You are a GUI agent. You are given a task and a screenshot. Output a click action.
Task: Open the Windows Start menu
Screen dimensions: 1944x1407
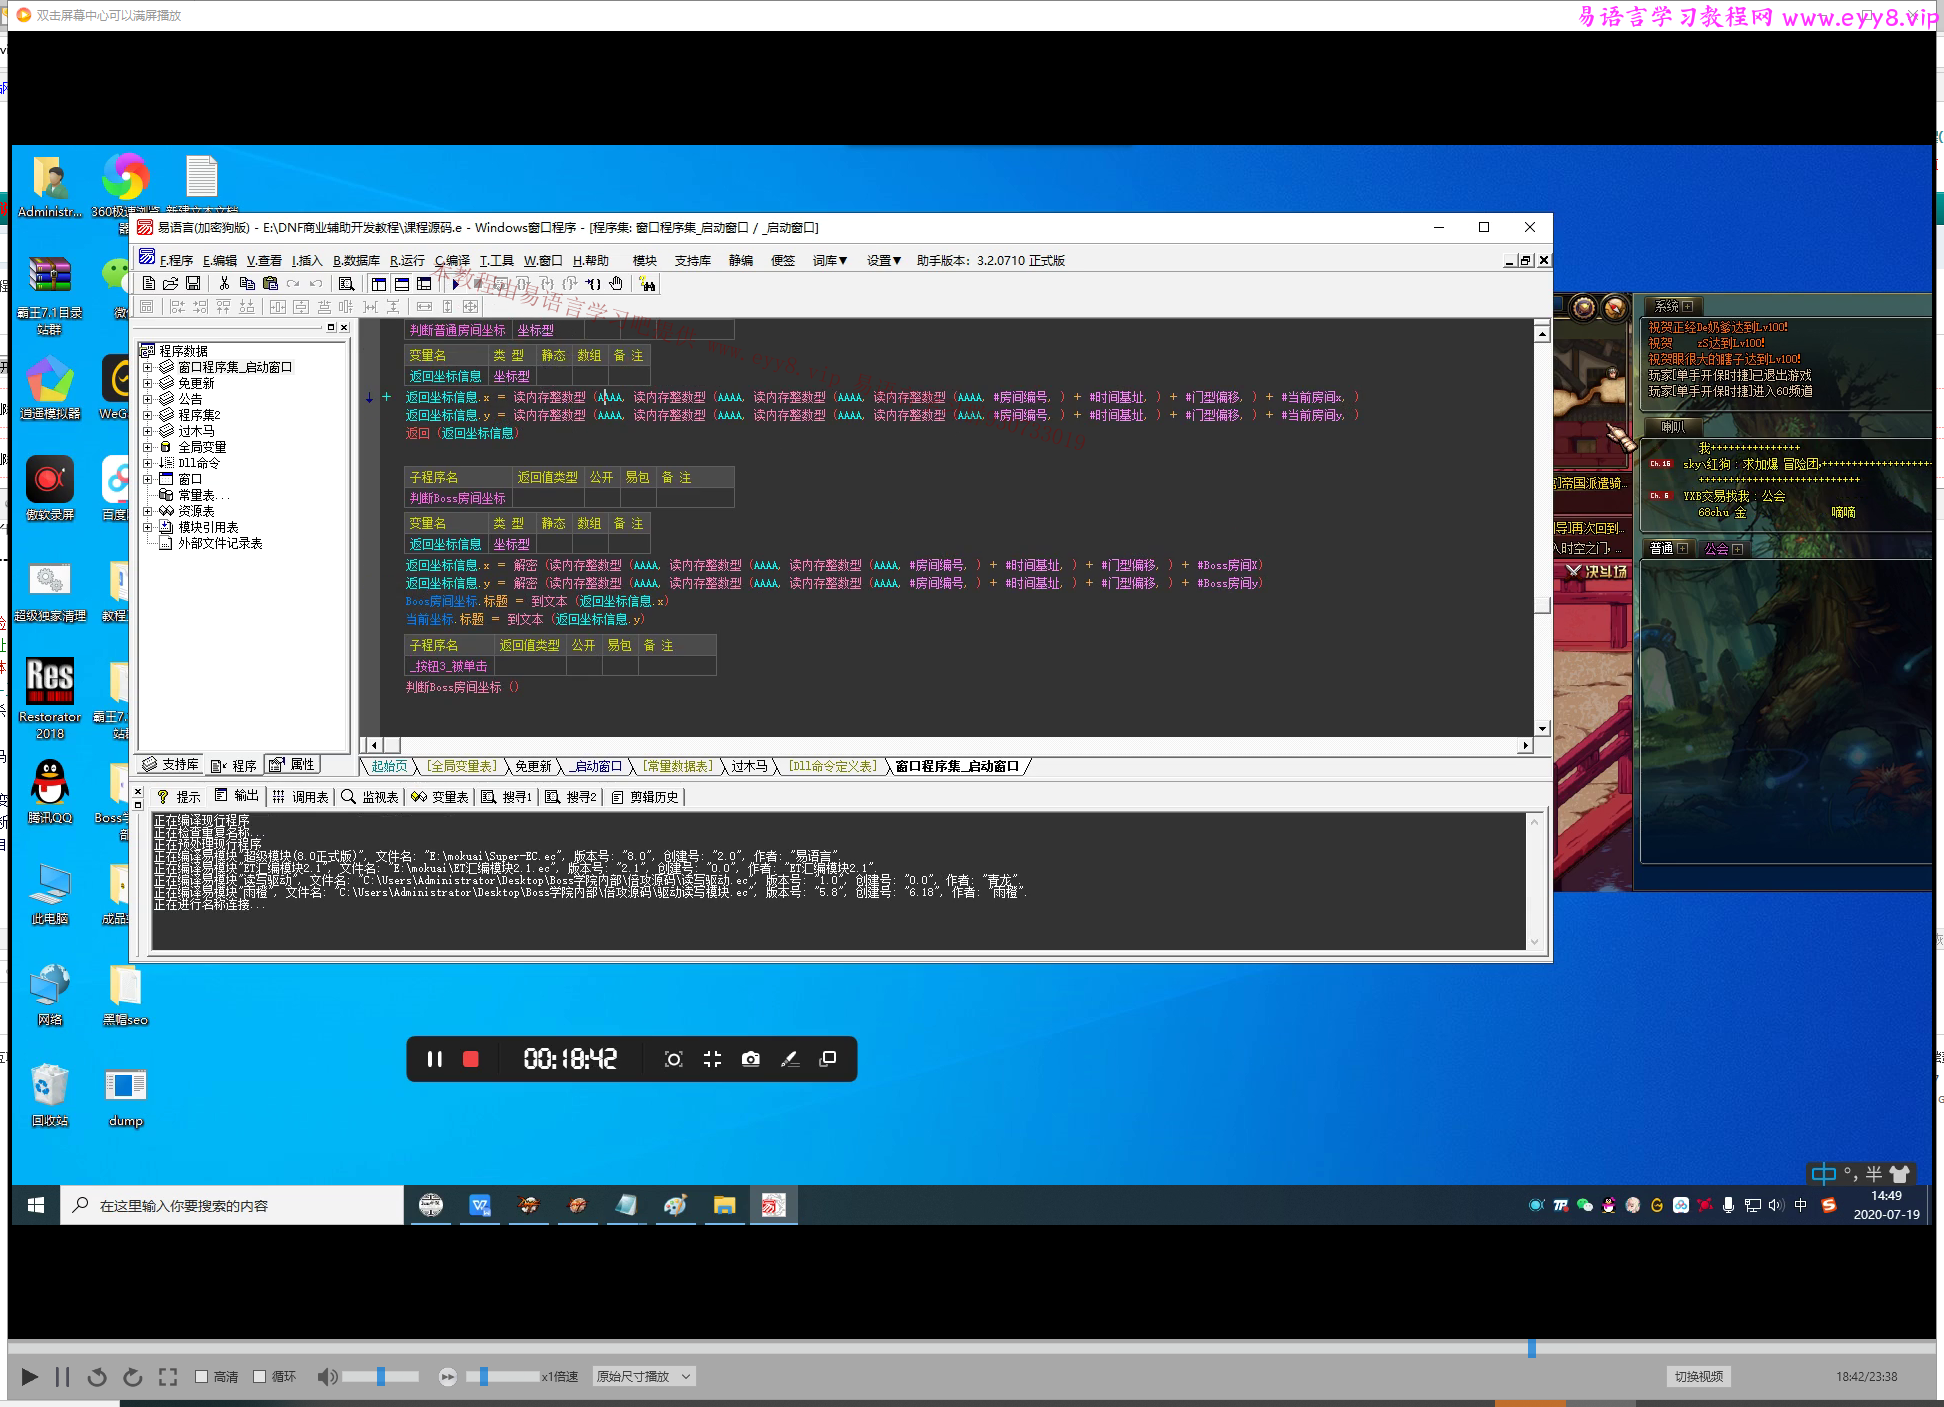coord(36,1206)
